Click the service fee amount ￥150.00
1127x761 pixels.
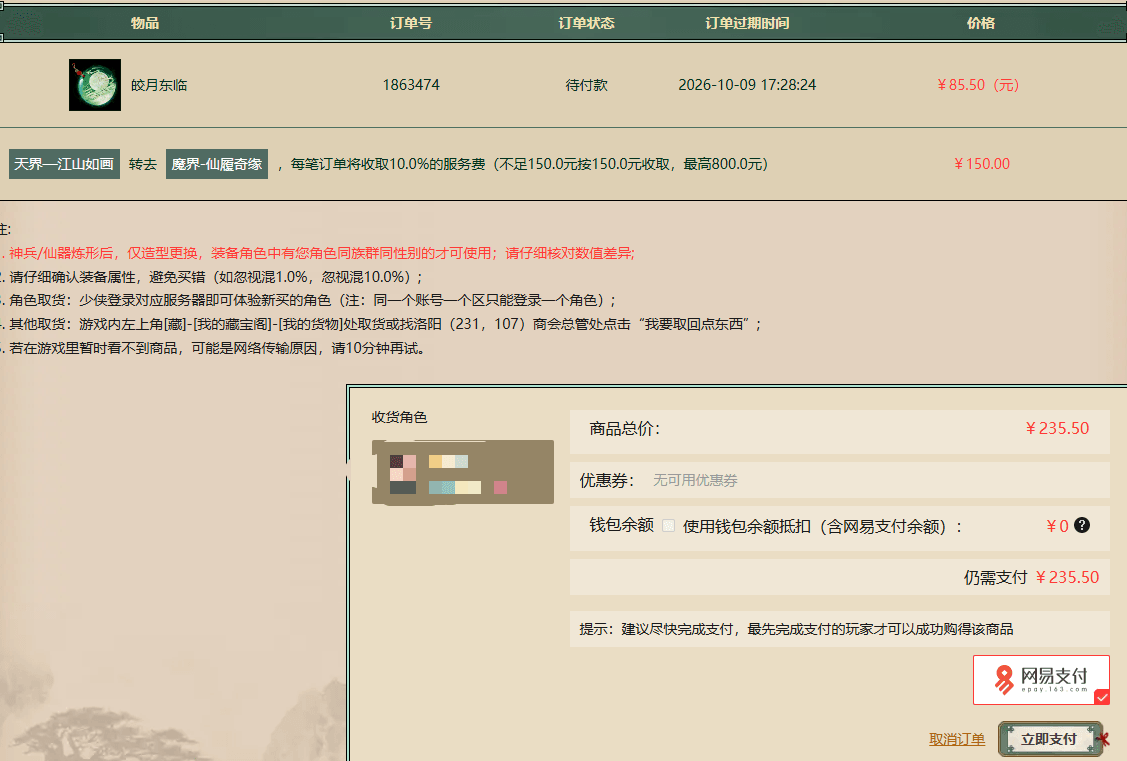point(982,164)
